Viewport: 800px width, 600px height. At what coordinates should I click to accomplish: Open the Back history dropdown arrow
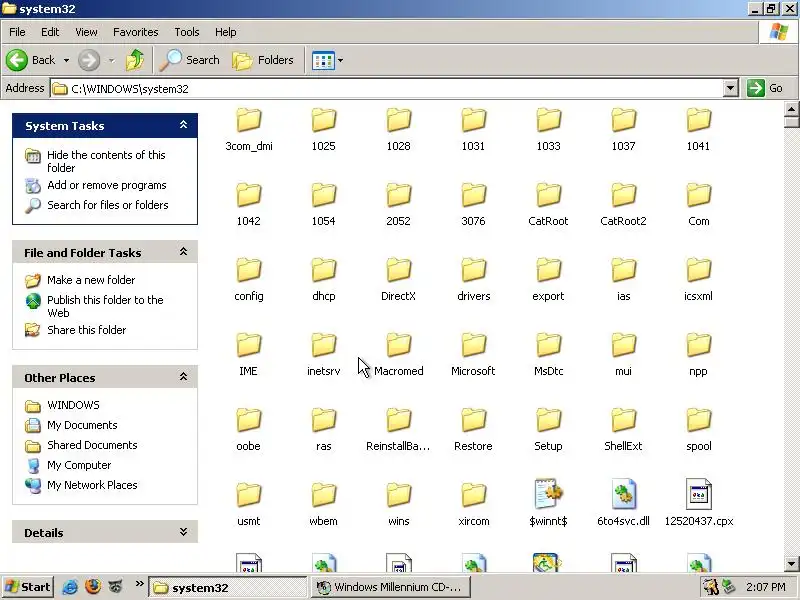[66, 60]
